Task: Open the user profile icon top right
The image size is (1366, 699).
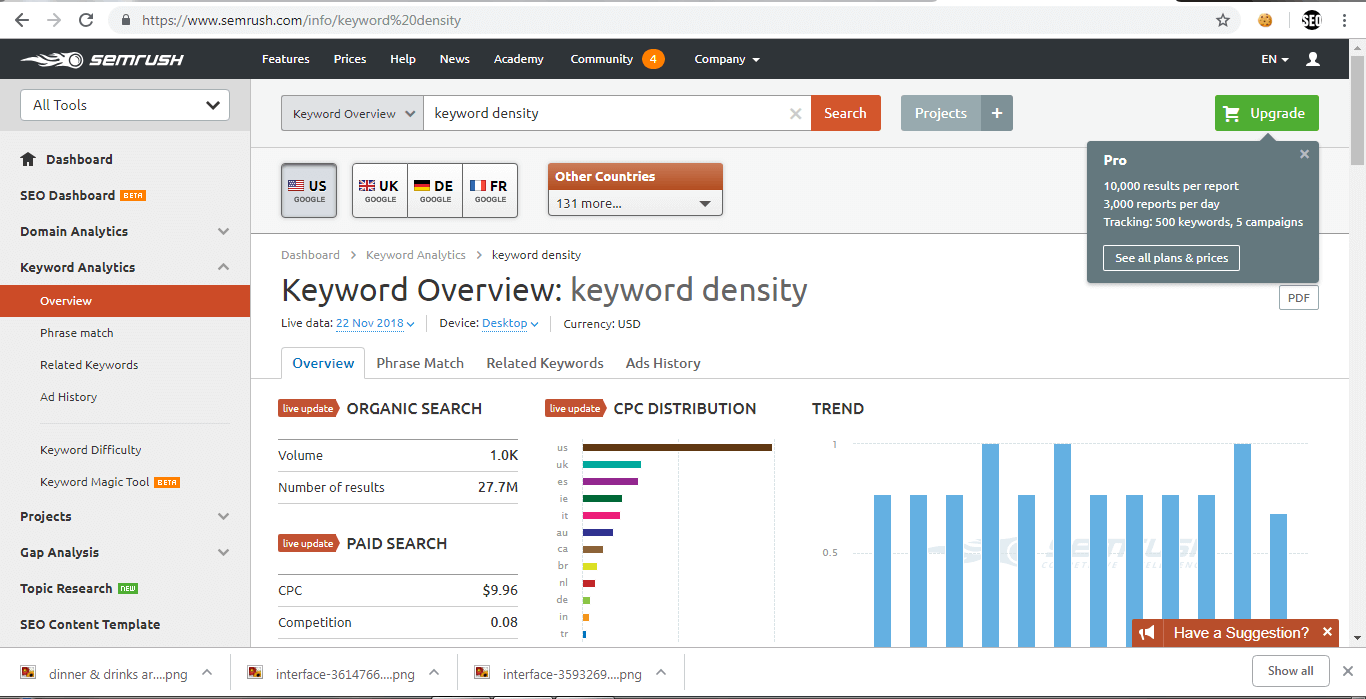Action: [1312, 58]
